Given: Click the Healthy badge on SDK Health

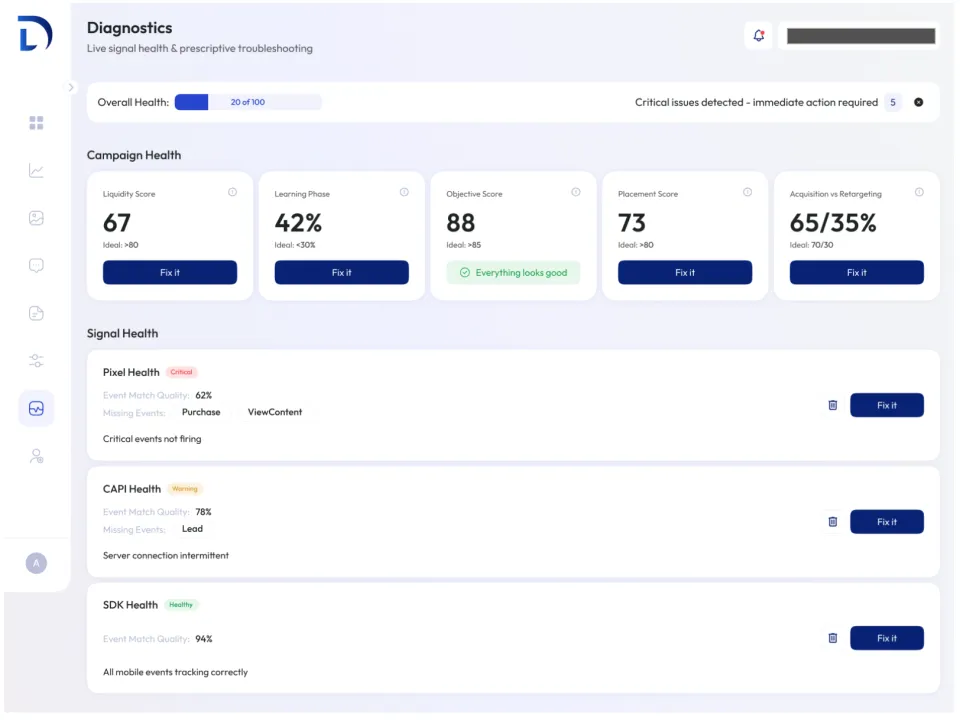Looking at the screenshot, I should point(181,605).
